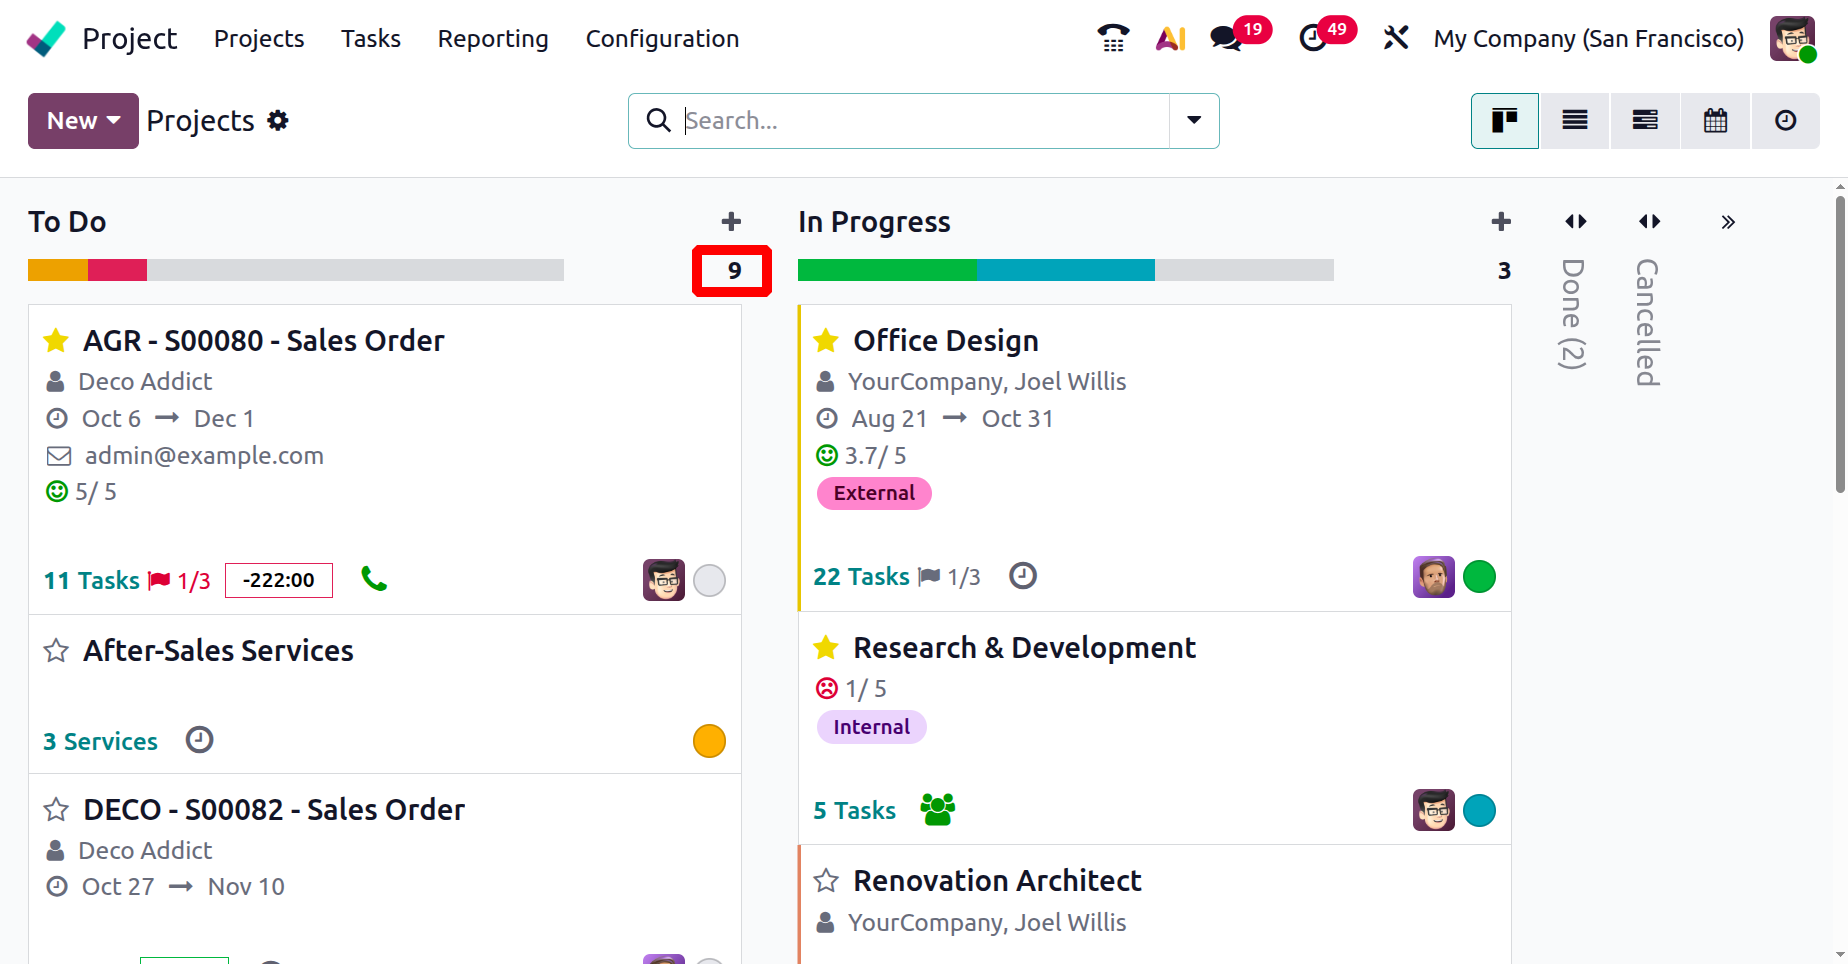This screenshot has width=1848, height=964.
Task: Star the After-Sales Services project
Action: 56,651
